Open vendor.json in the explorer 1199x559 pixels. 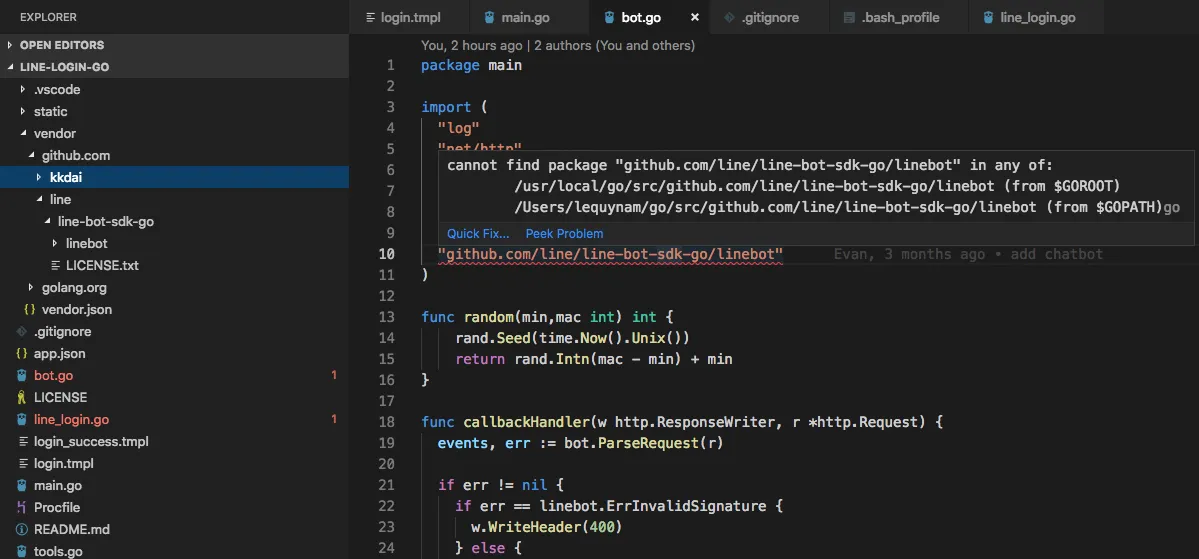click(x=76, y=310)
